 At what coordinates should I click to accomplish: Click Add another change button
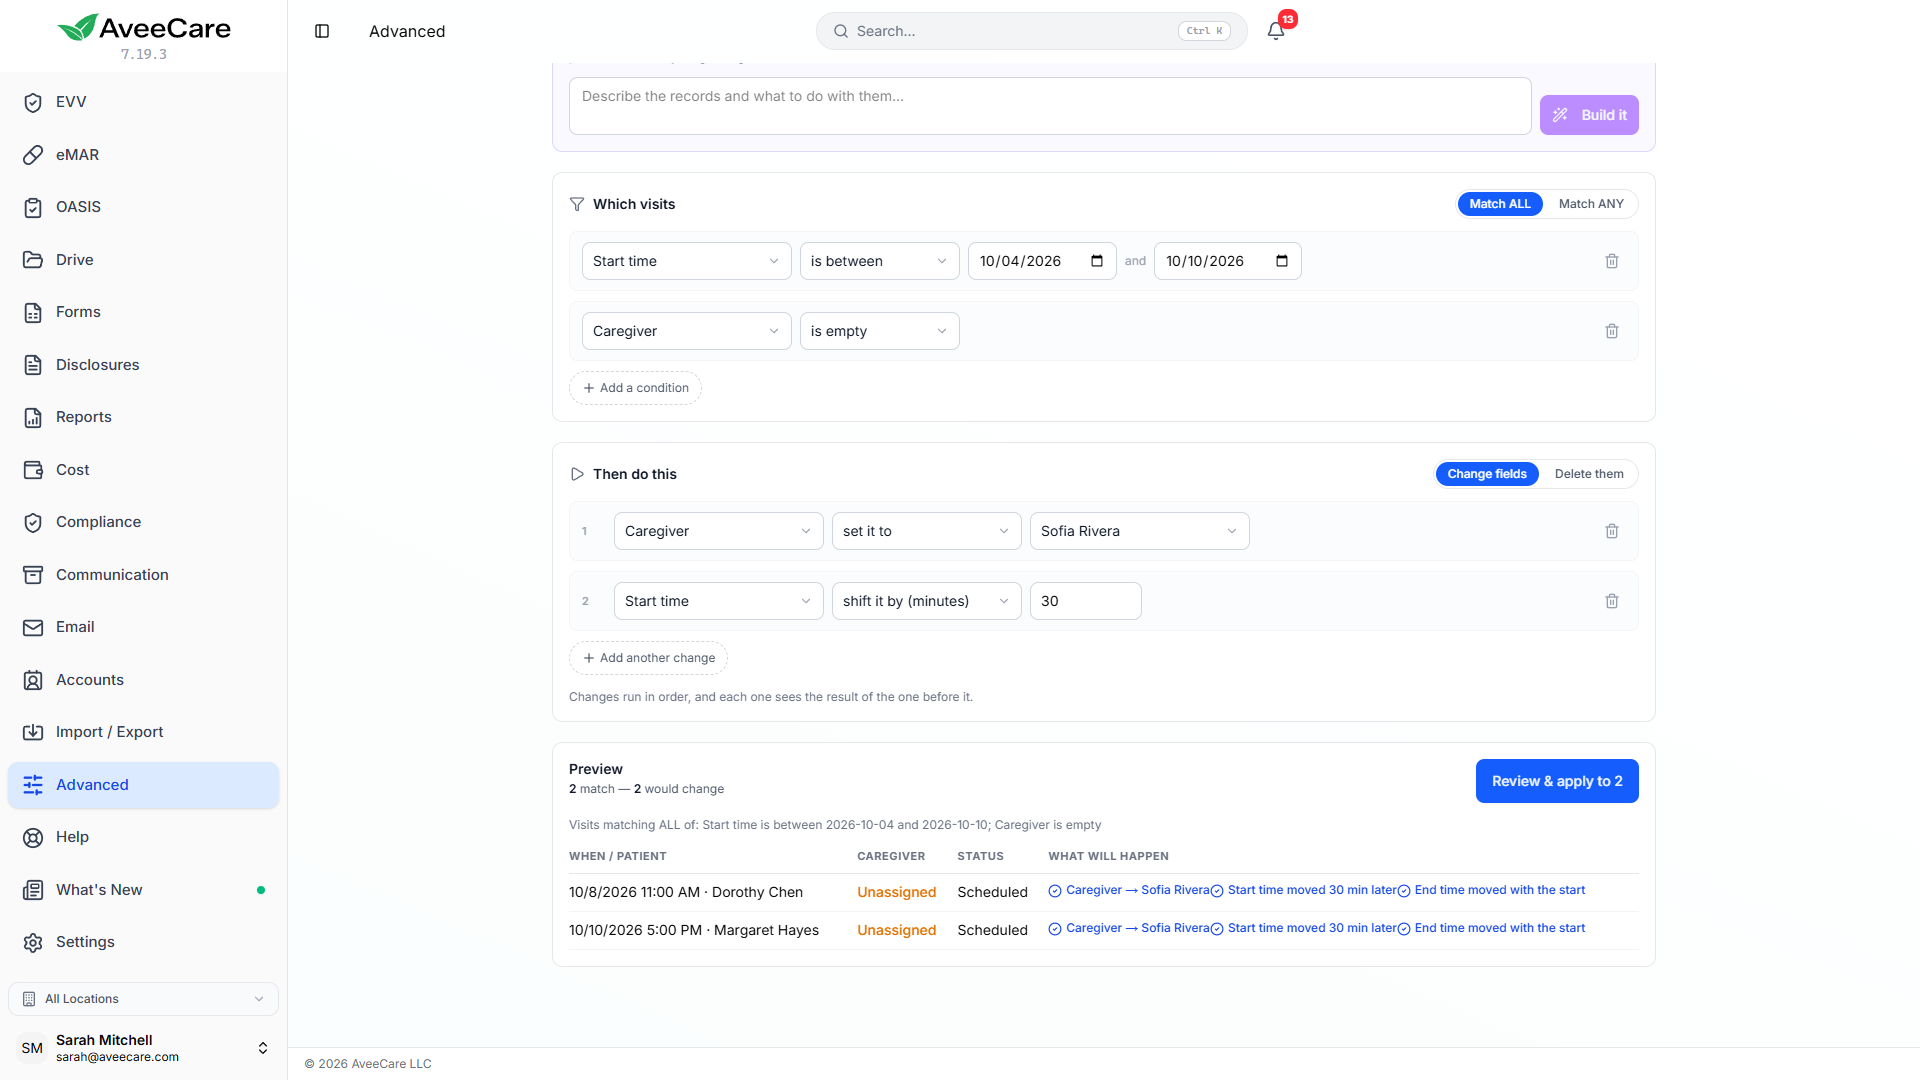click(x=649, y=658)
